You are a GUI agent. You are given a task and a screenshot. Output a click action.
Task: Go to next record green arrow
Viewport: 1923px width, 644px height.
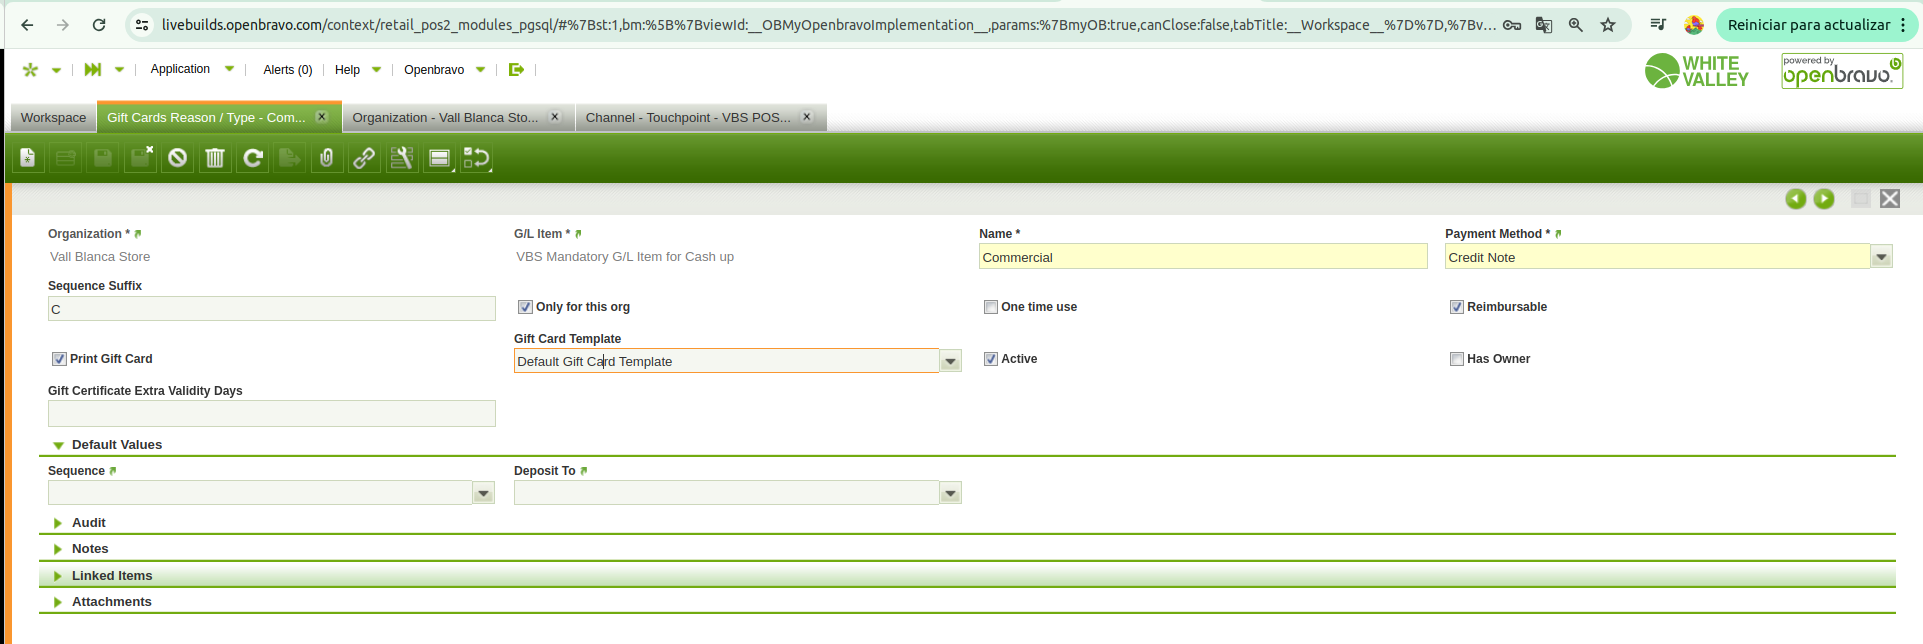click(x=1824, y=199)
